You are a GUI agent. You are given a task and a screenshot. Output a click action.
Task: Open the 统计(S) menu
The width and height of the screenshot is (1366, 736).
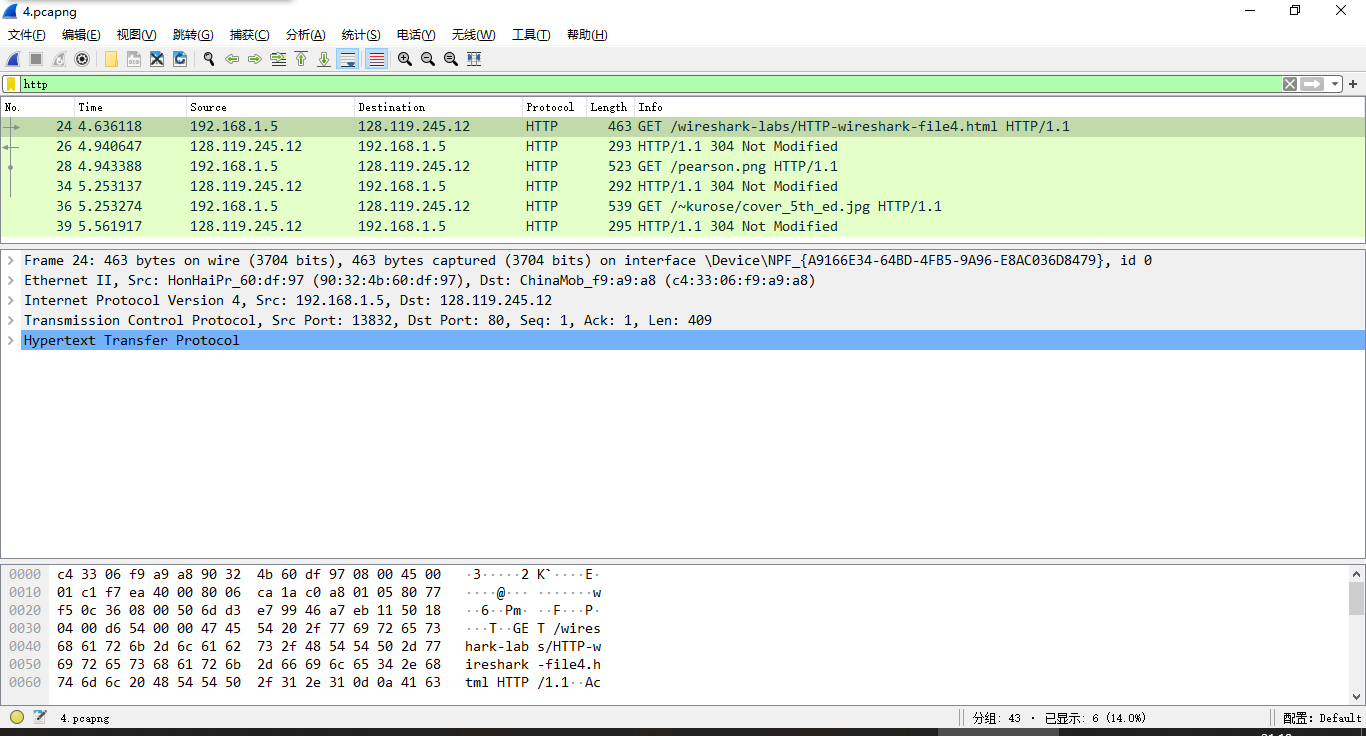[x=360, y=35]
